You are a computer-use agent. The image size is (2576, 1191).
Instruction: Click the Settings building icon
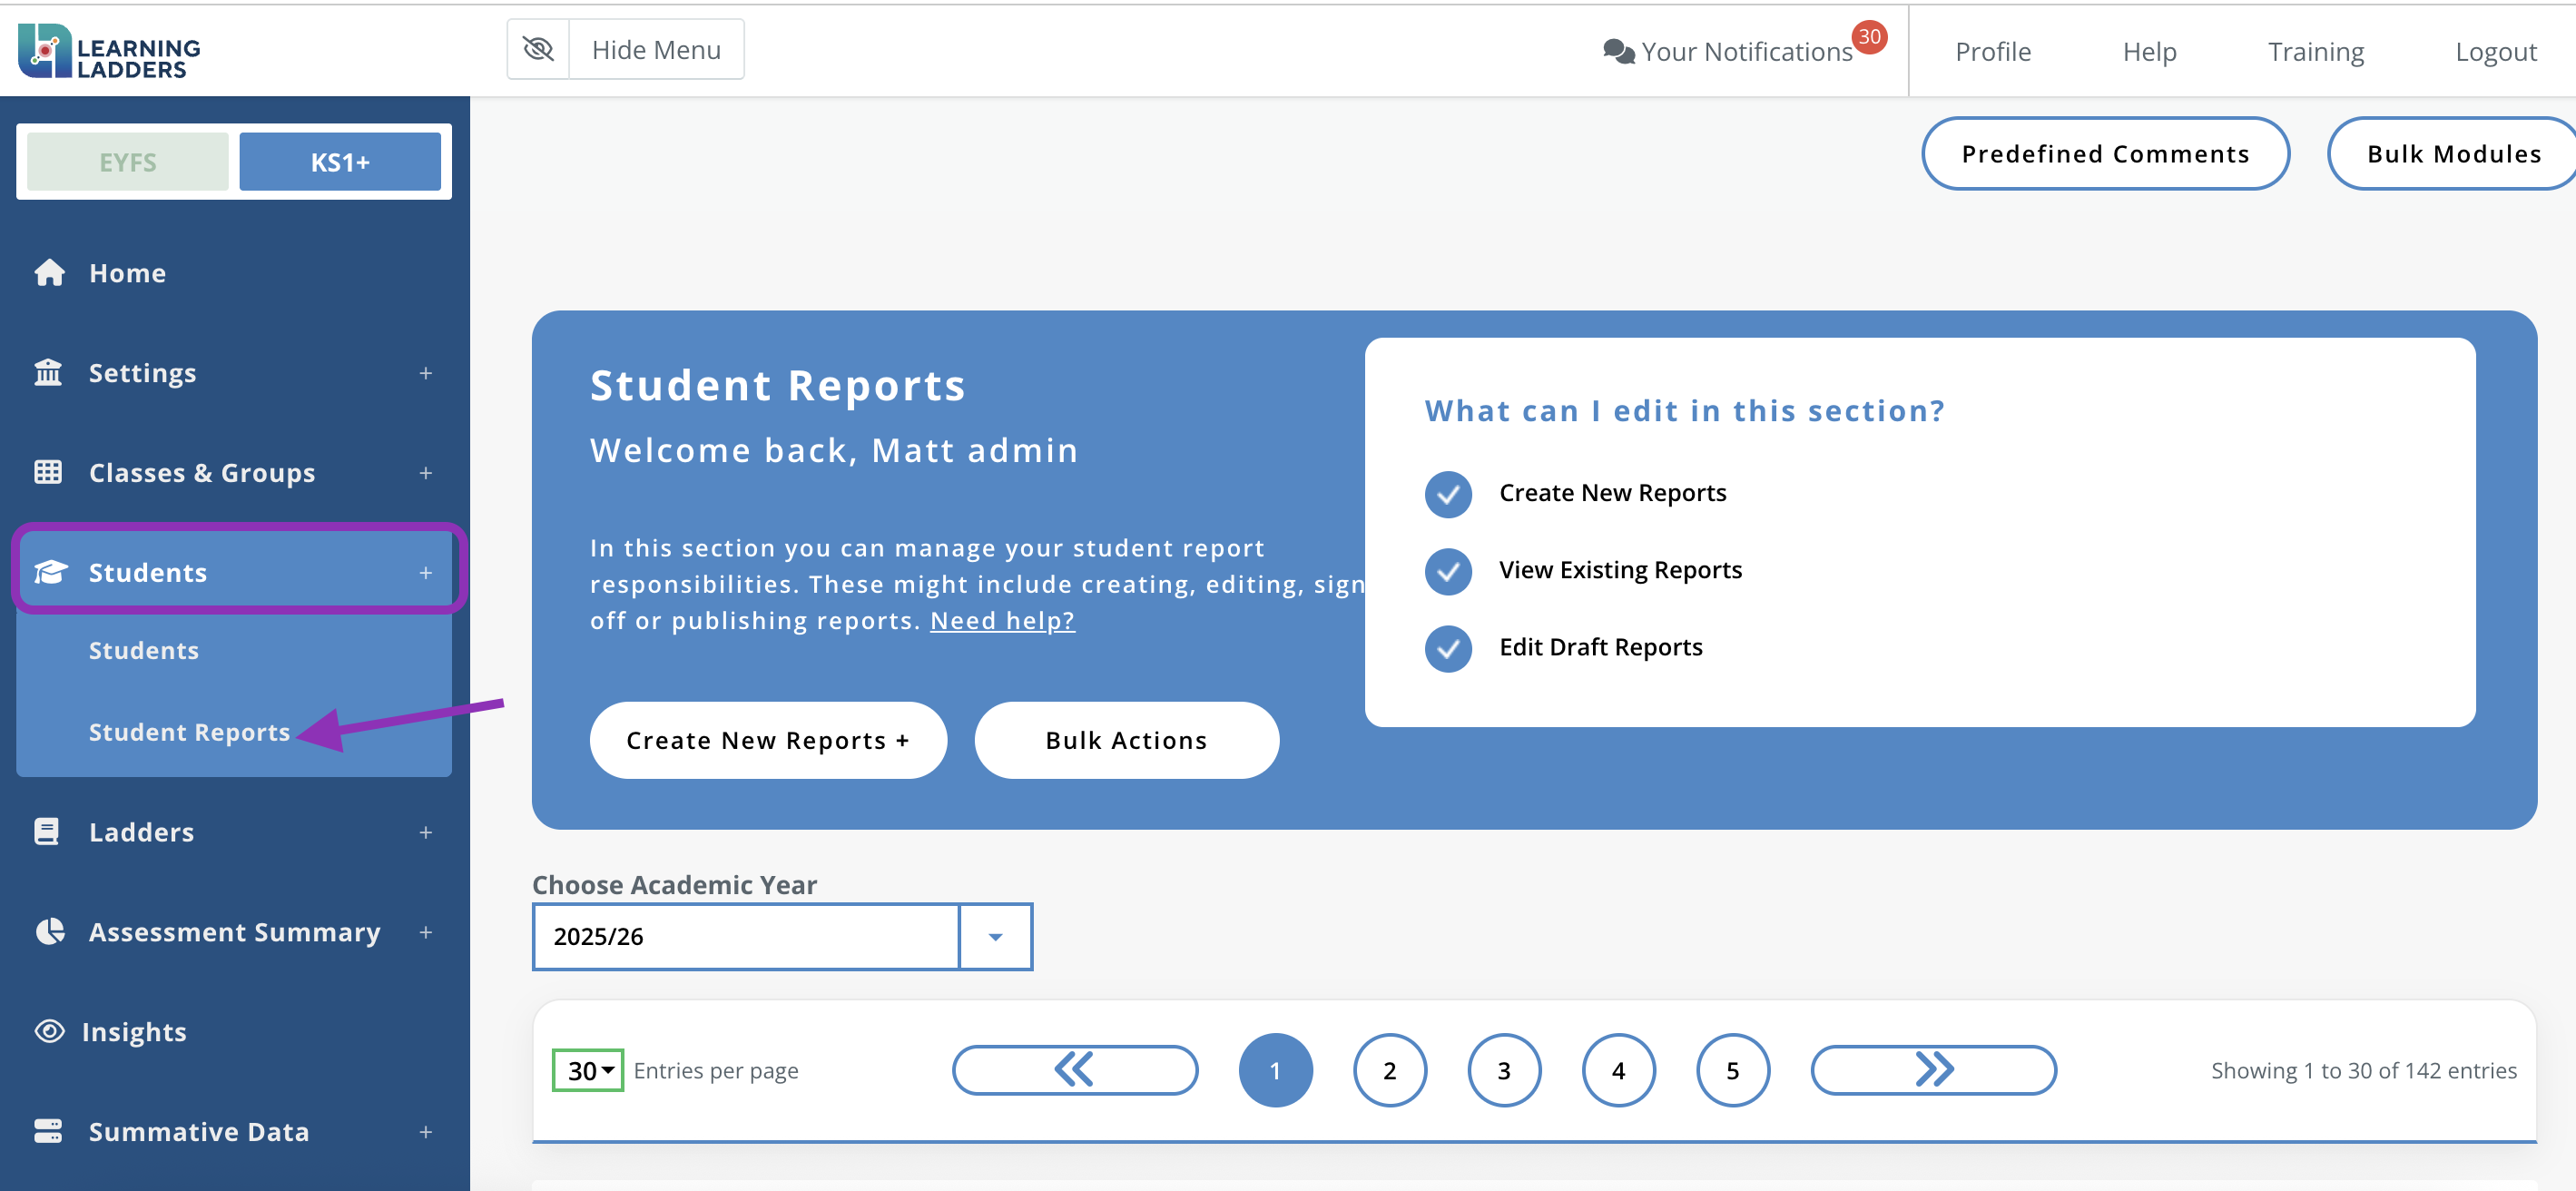pyautogui.click(x=48, y=373)
